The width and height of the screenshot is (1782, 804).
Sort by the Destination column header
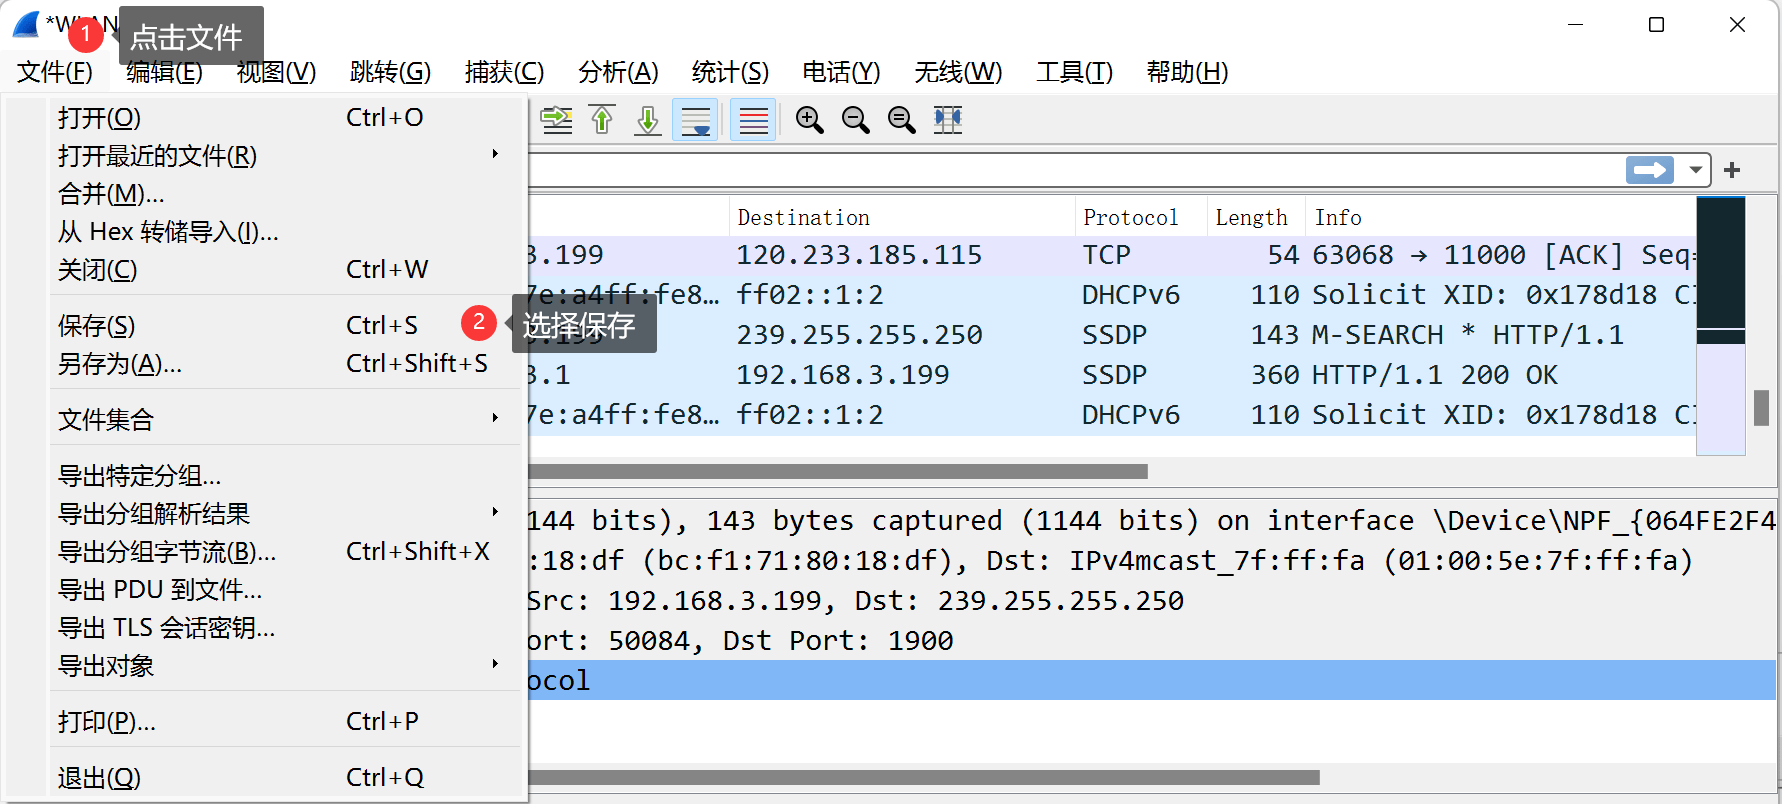coord(902,218)
